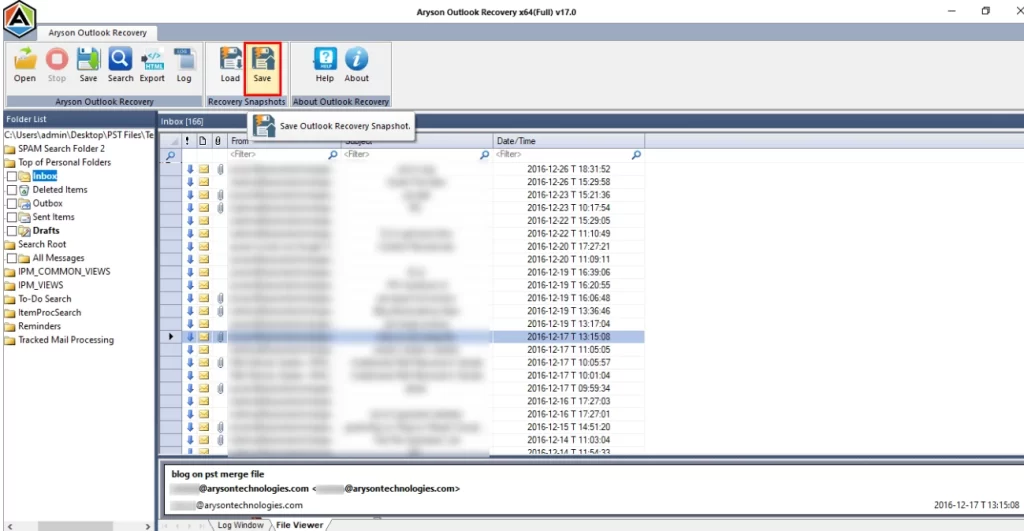
Task: Click the importance column header icon
Action: point(187,141)
